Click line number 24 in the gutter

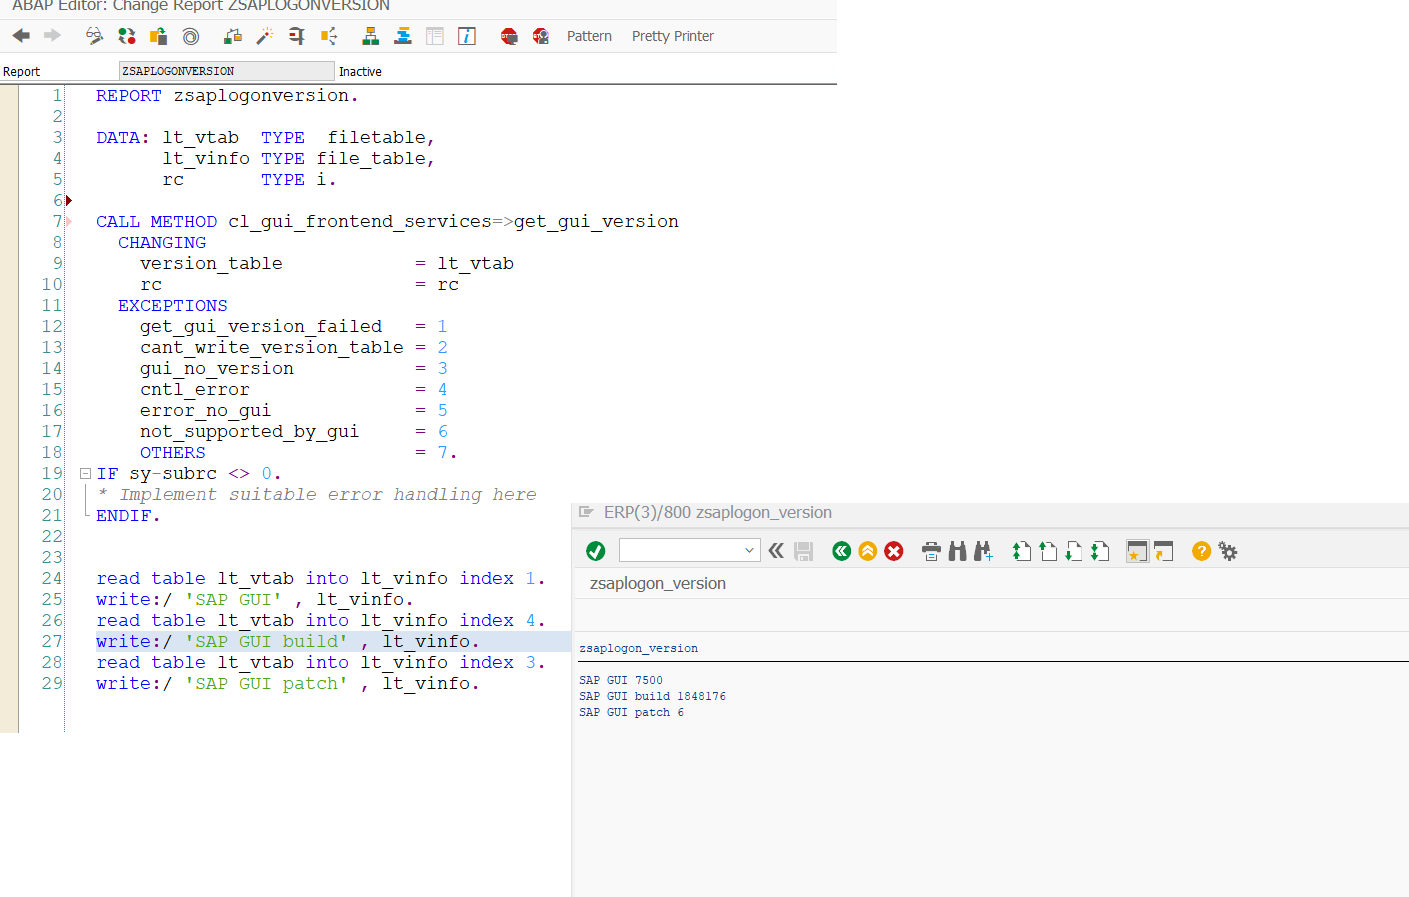[52, 579]
